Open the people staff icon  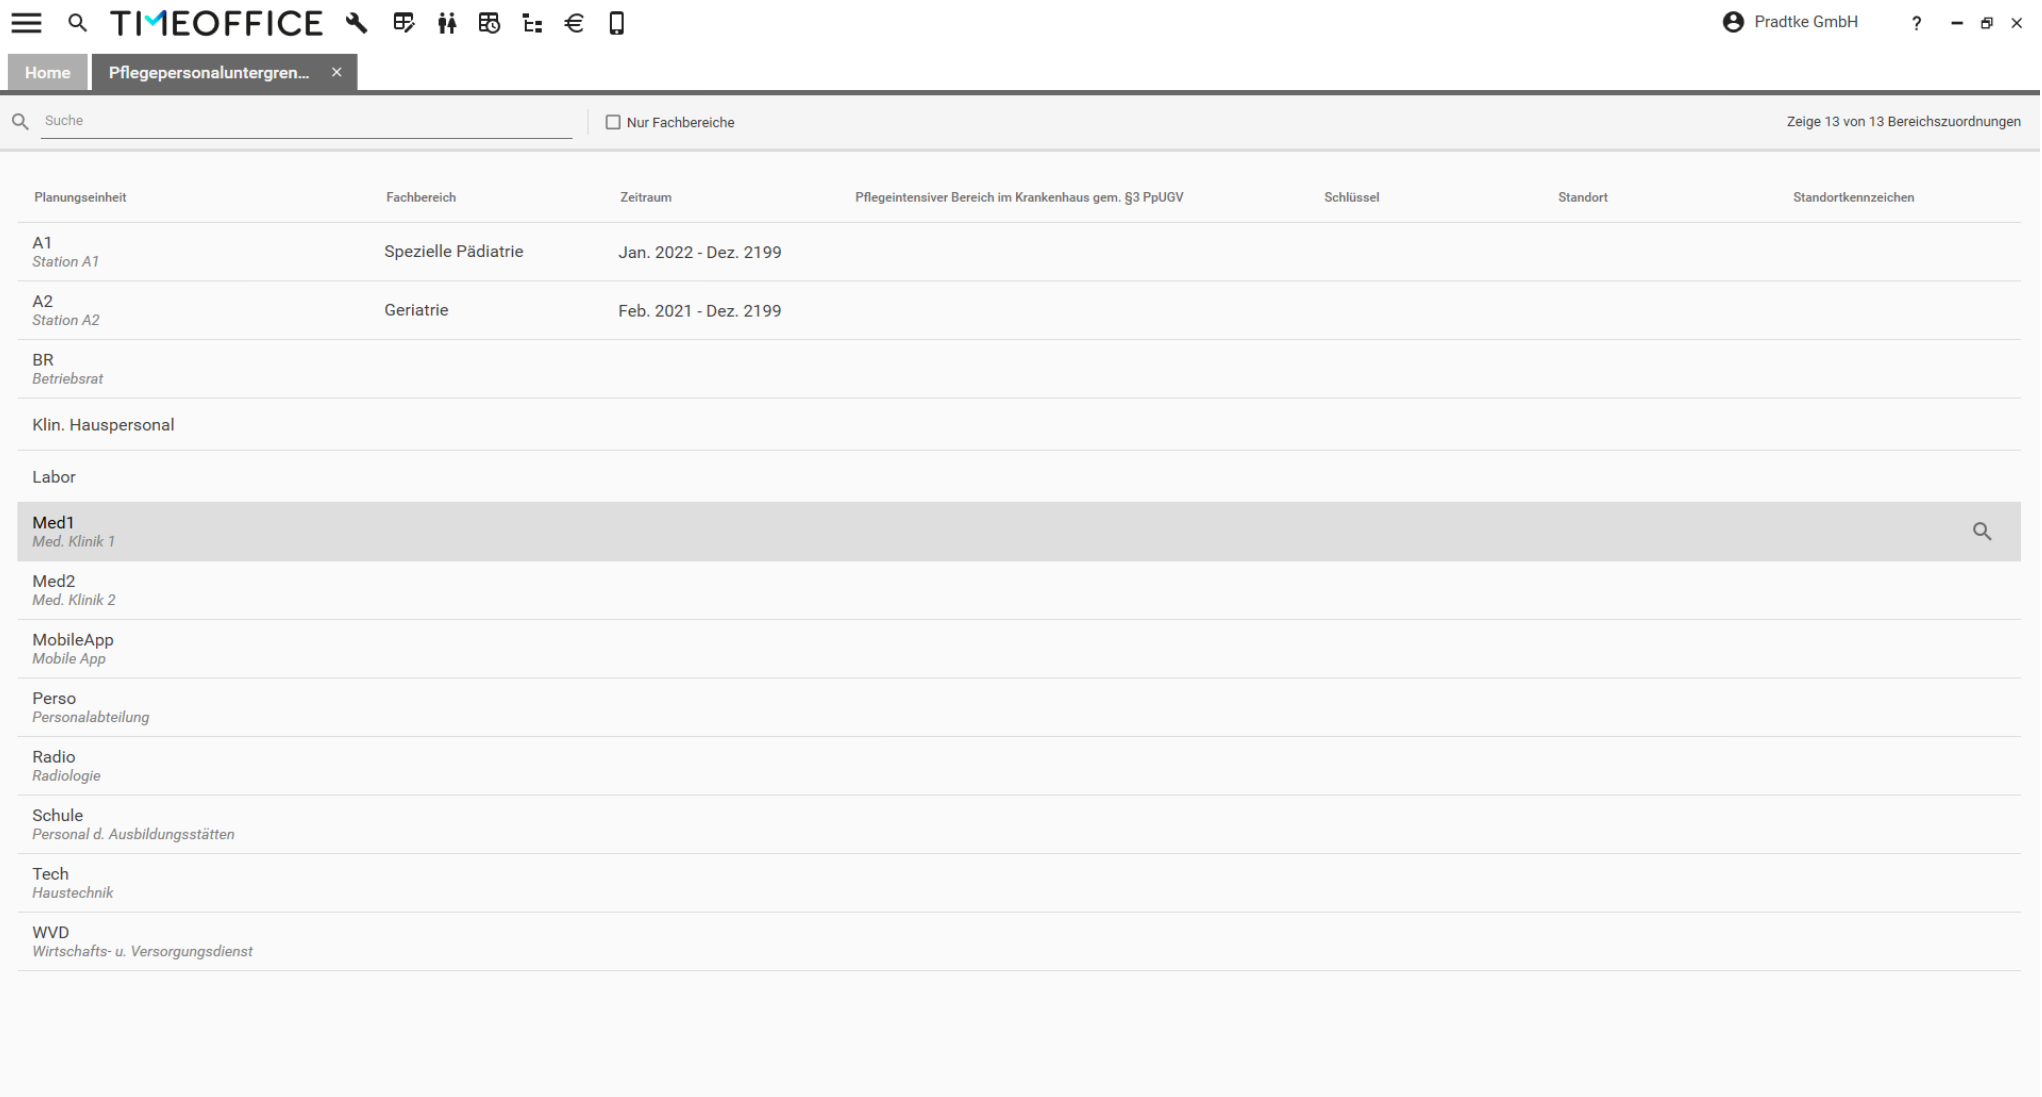pyautogui.click(x=447, y=23)
